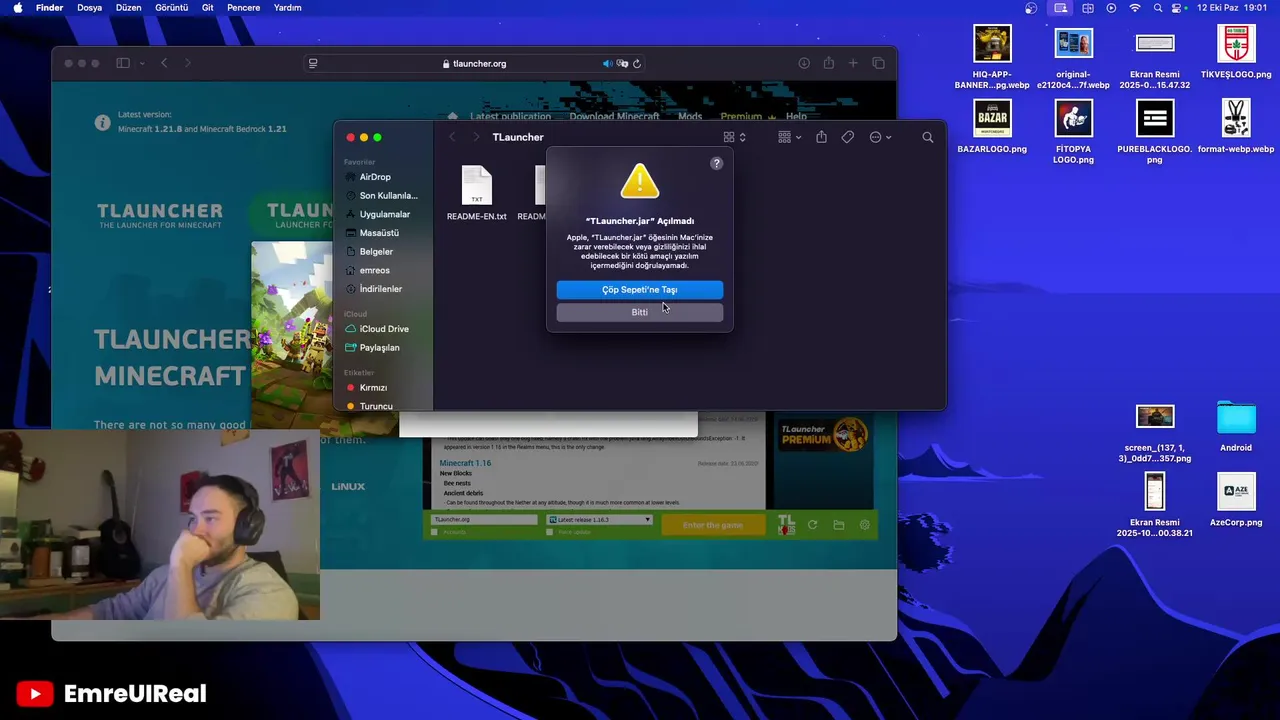Click Latest publication link on TLauncher page

[x=511, y=116]
